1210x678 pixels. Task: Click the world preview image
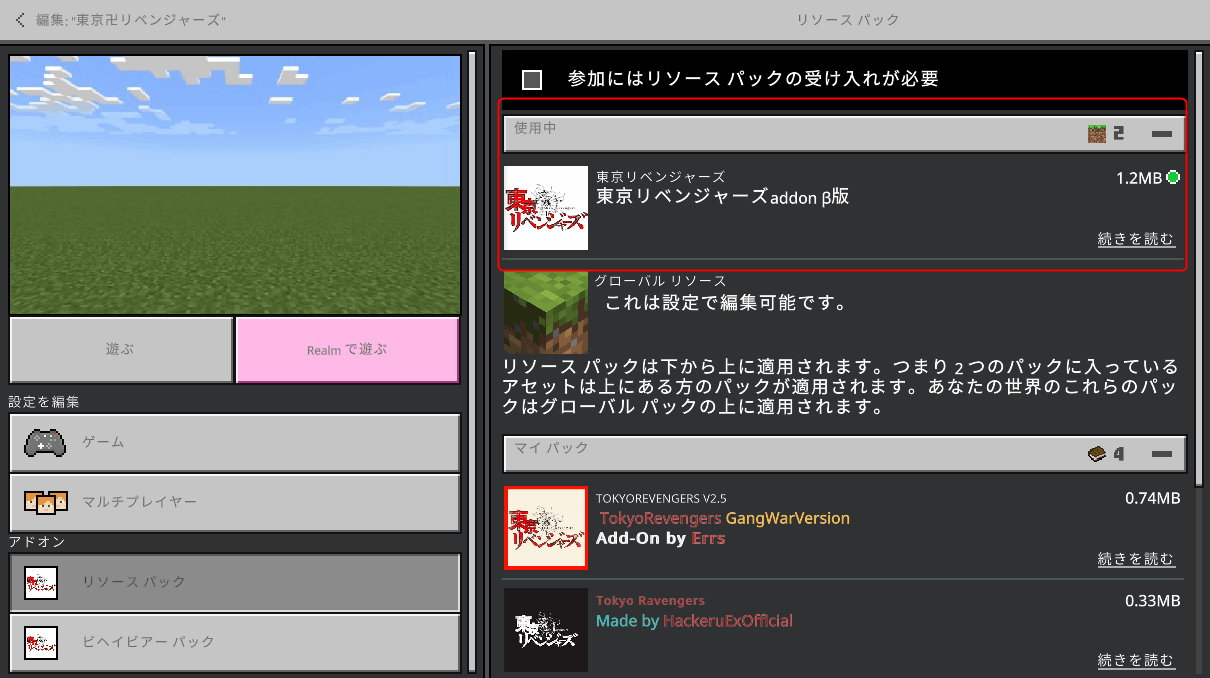coord(235,185)
